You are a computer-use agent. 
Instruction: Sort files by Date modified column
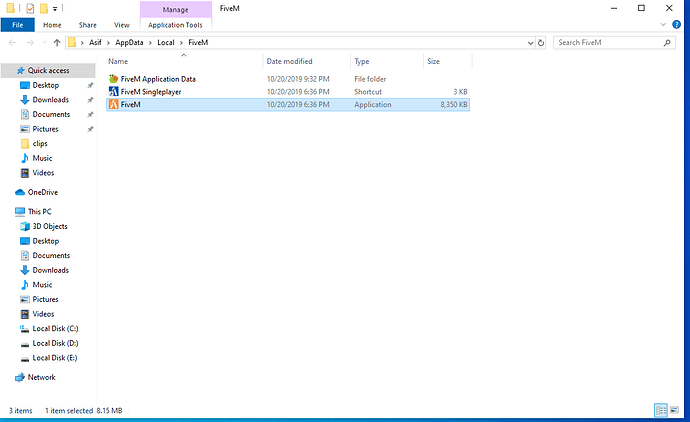click(290, 62)
